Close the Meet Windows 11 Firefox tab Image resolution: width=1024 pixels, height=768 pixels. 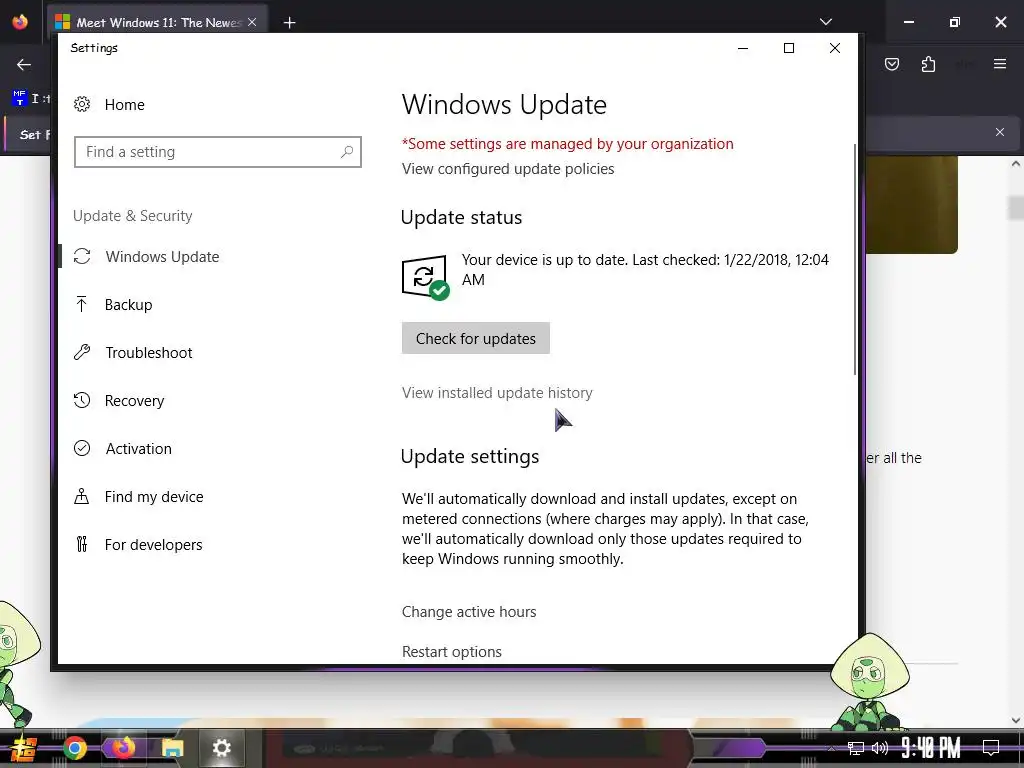252,22
